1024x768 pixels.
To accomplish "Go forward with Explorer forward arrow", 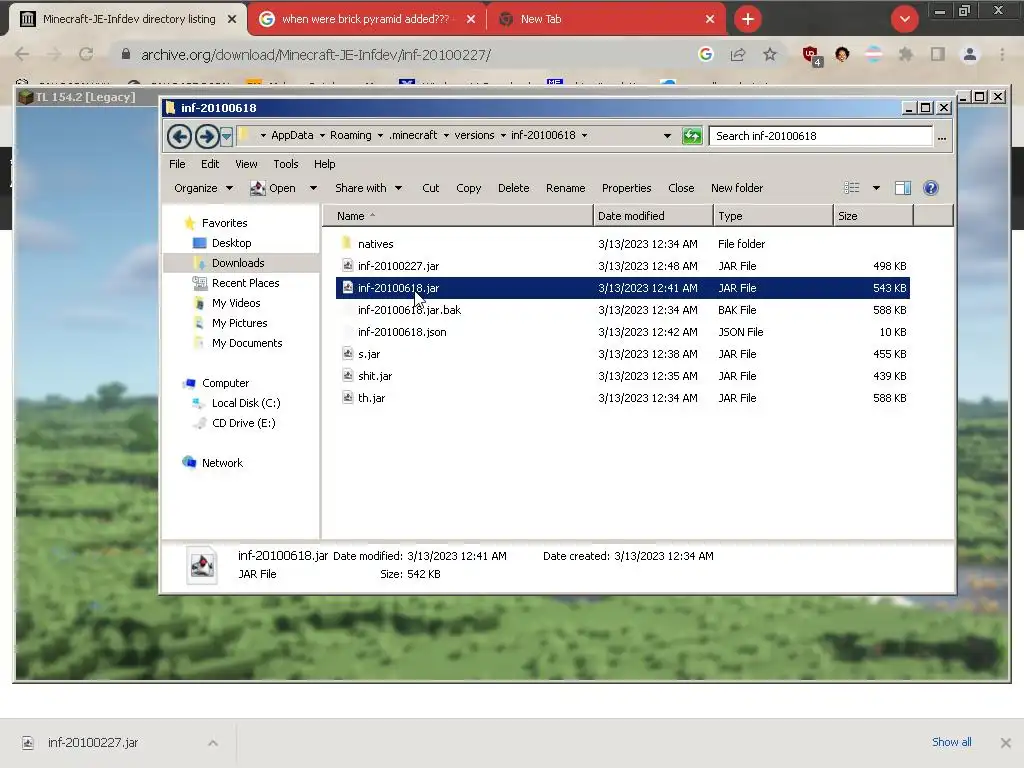I will (206, 136).
